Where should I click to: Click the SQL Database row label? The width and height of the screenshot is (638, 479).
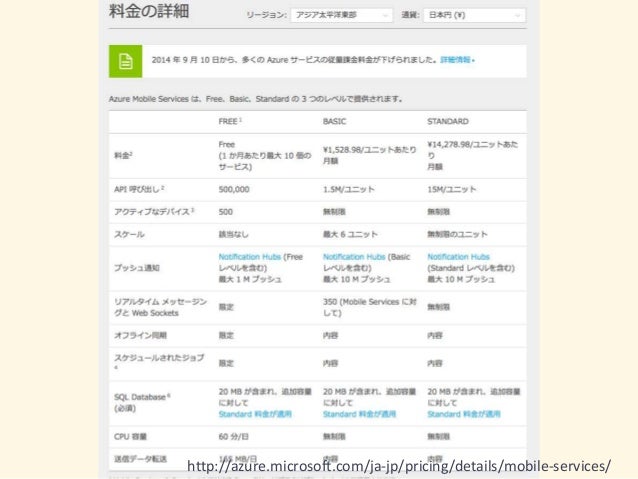[x=142, y=402]
